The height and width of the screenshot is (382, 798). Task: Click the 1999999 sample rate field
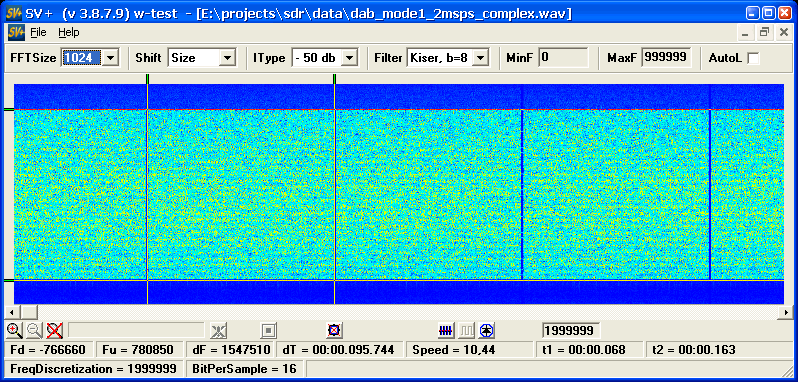(571, 331)
